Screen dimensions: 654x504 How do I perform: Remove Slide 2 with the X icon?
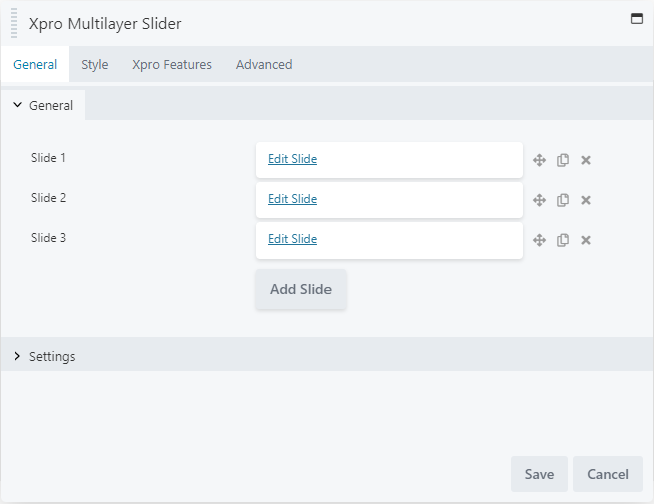586,200
